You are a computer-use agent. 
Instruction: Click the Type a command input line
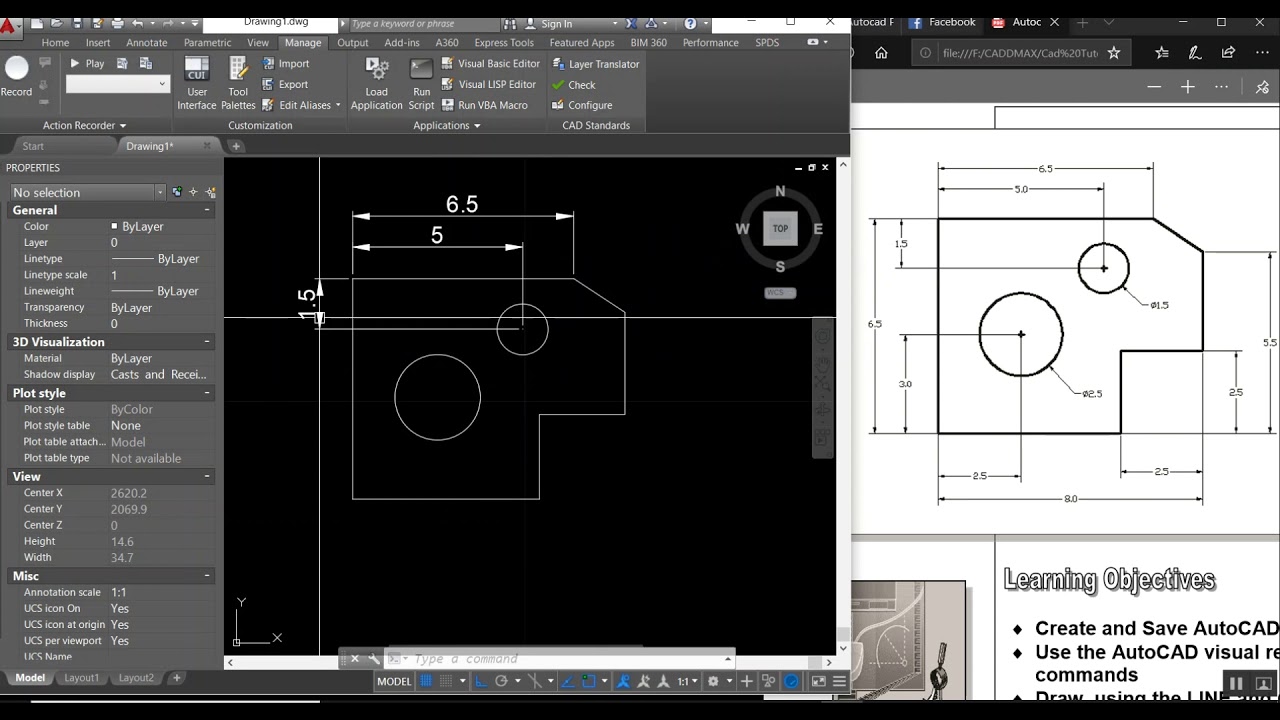[563, 659]
